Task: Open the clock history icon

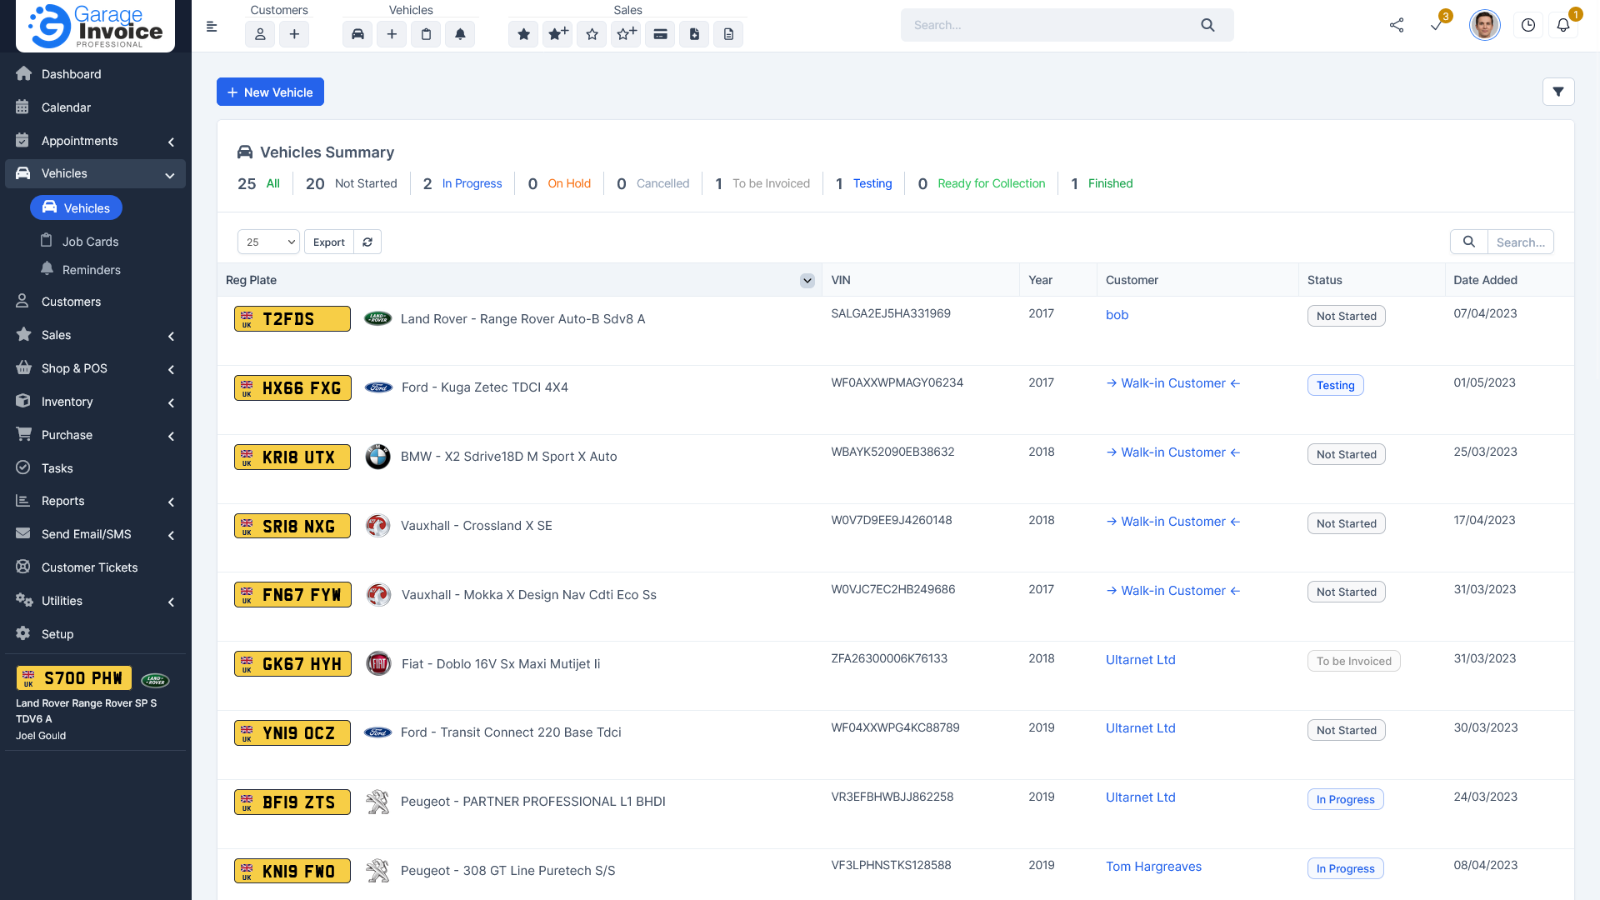Action: click(x=1528, y=25)
